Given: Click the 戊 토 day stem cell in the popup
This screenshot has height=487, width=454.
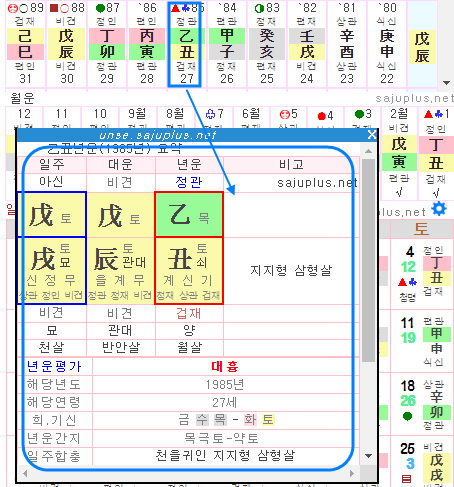Looking at the screenshot, I should pyautogui.click(x=52, y=215).
